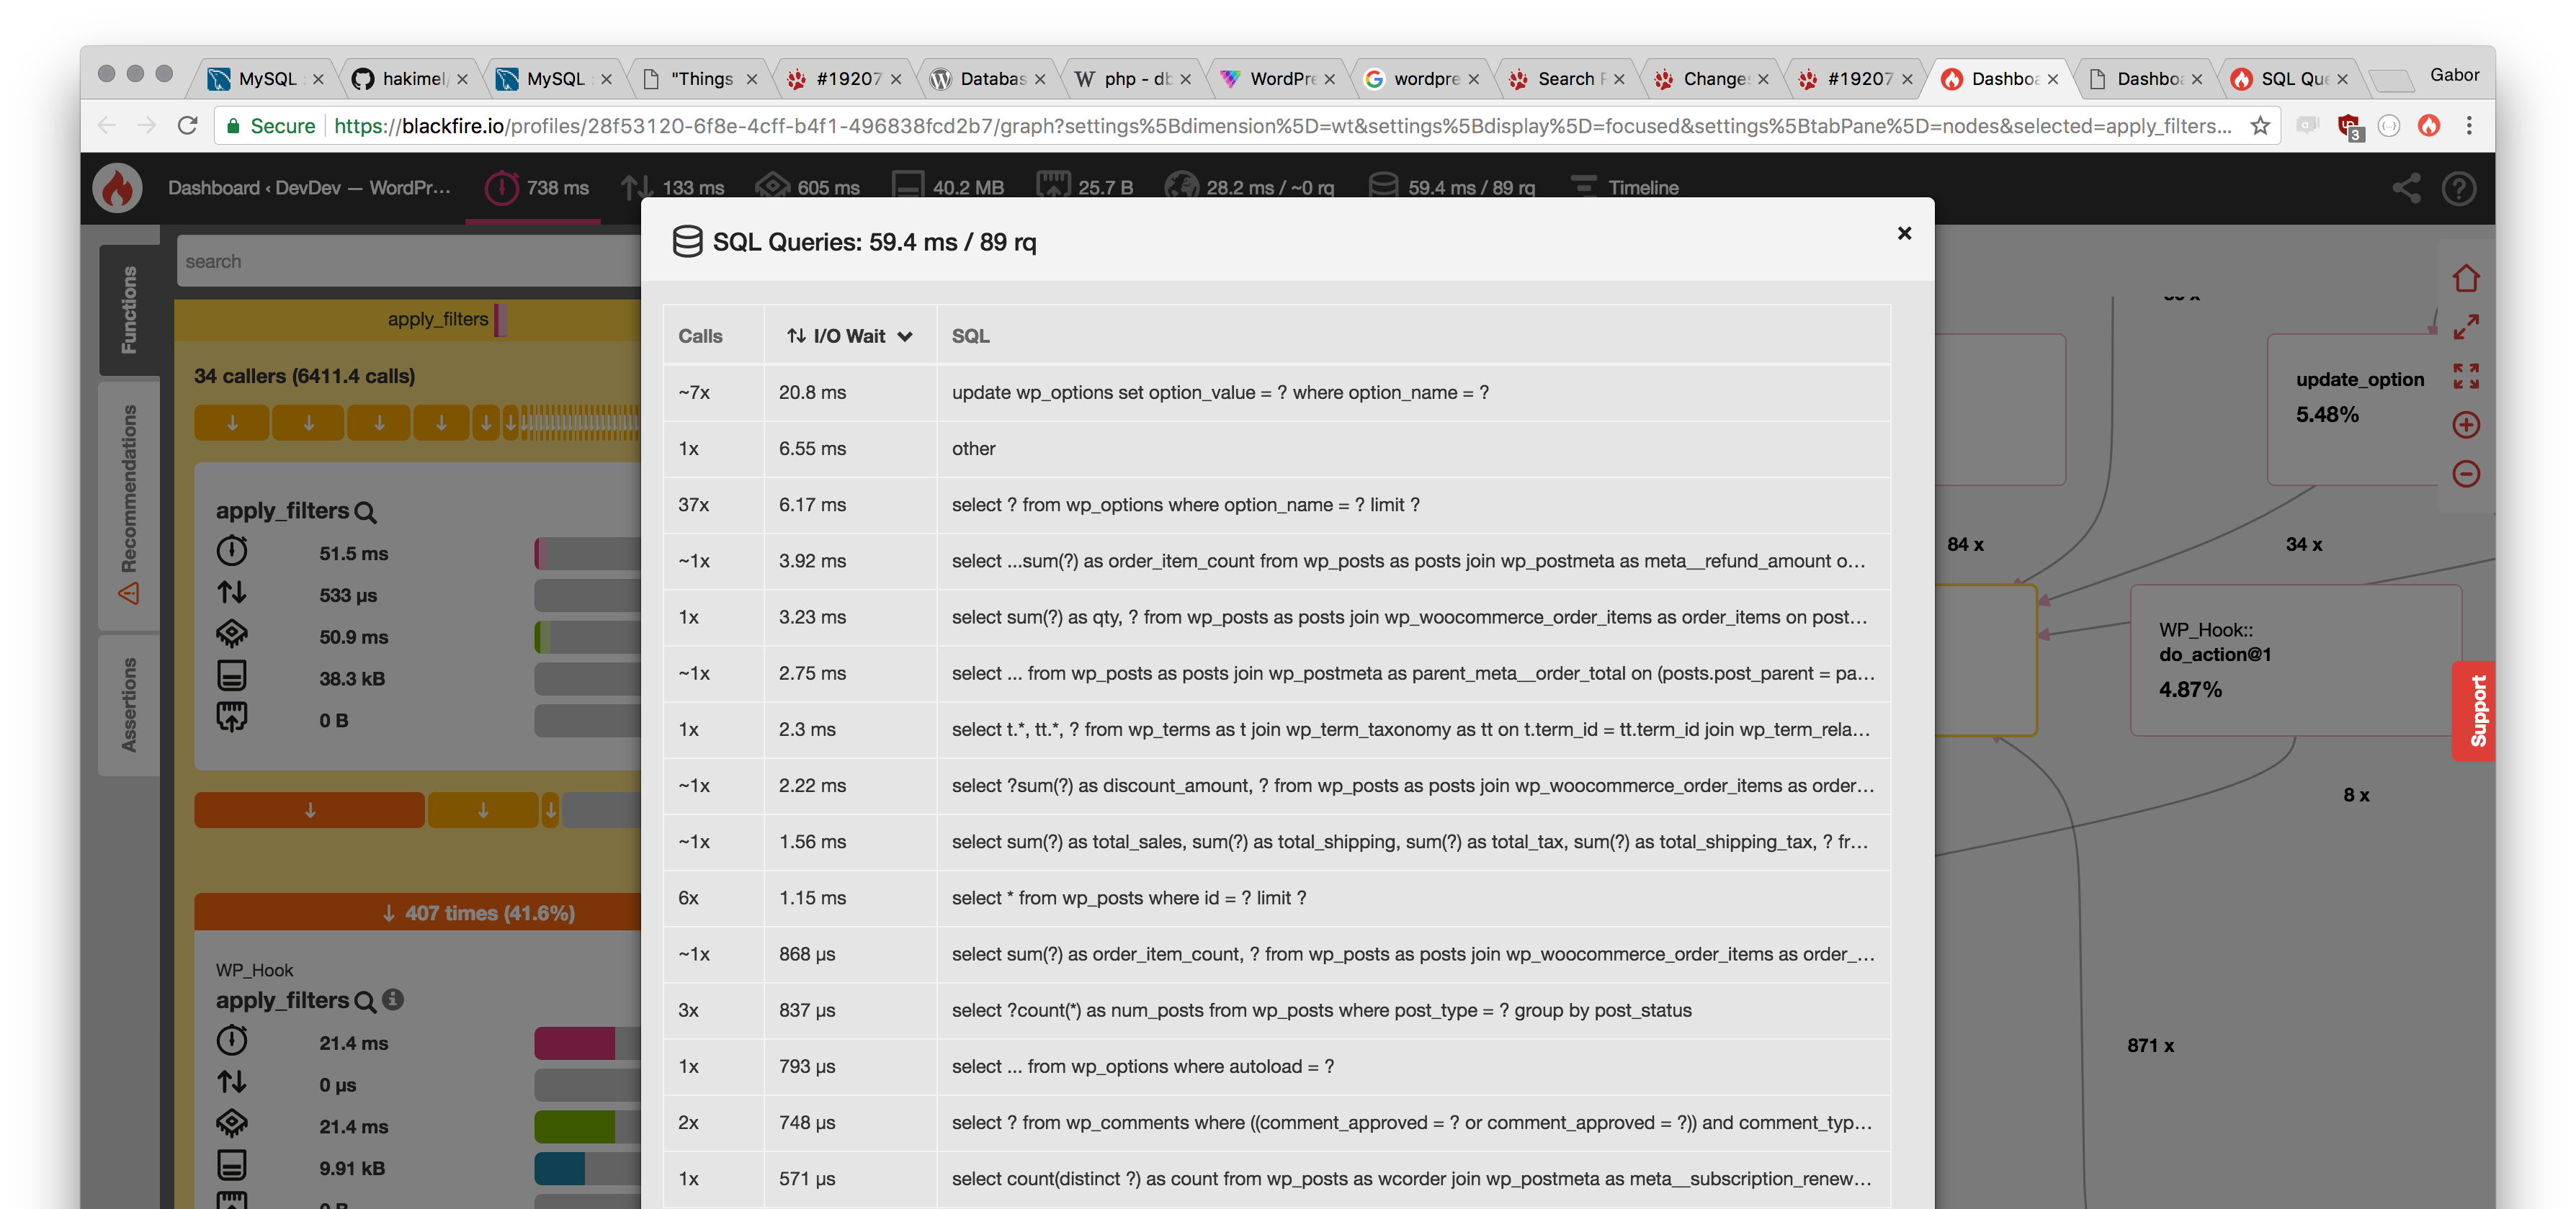Close the SQL Queries dialog
Image resolution: width=2576 pixels, height=1209 pixels.
click(1904, 233)
